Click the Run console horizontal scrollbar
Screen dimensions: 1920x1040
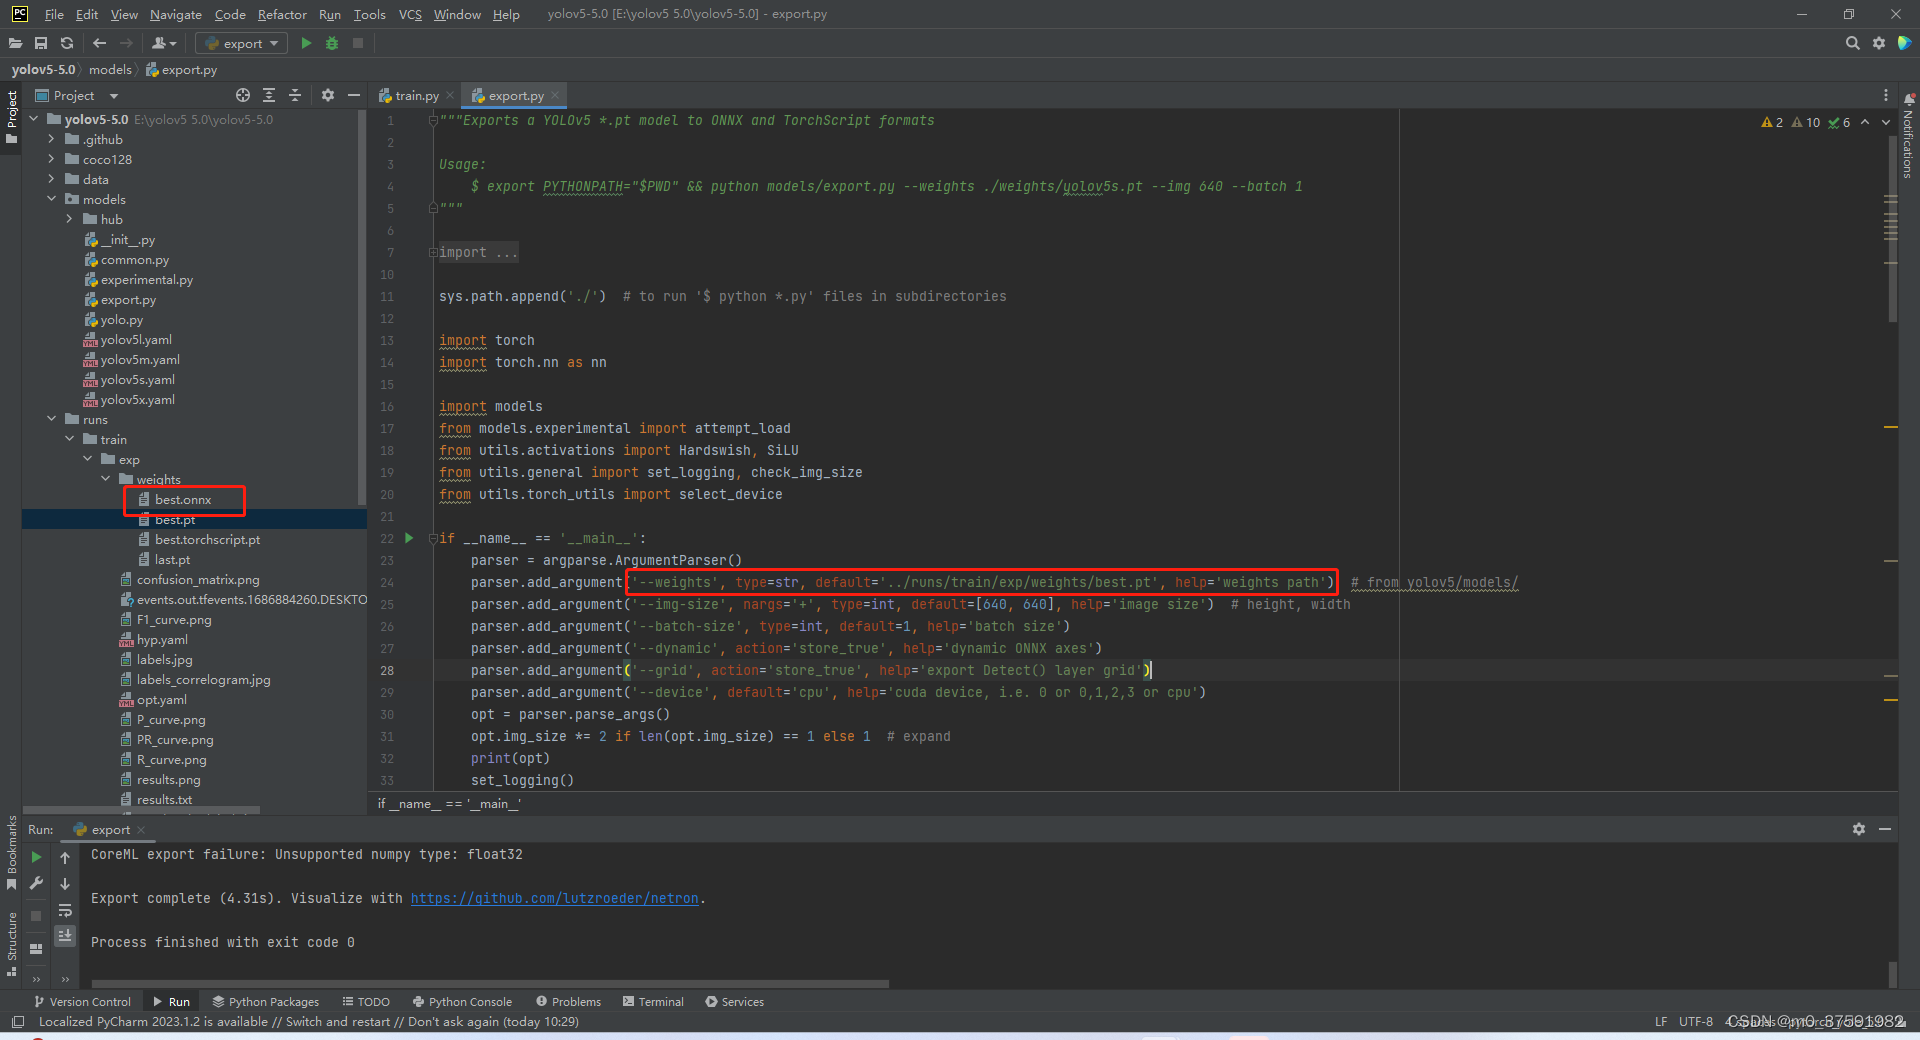click(x=490, y=983)
